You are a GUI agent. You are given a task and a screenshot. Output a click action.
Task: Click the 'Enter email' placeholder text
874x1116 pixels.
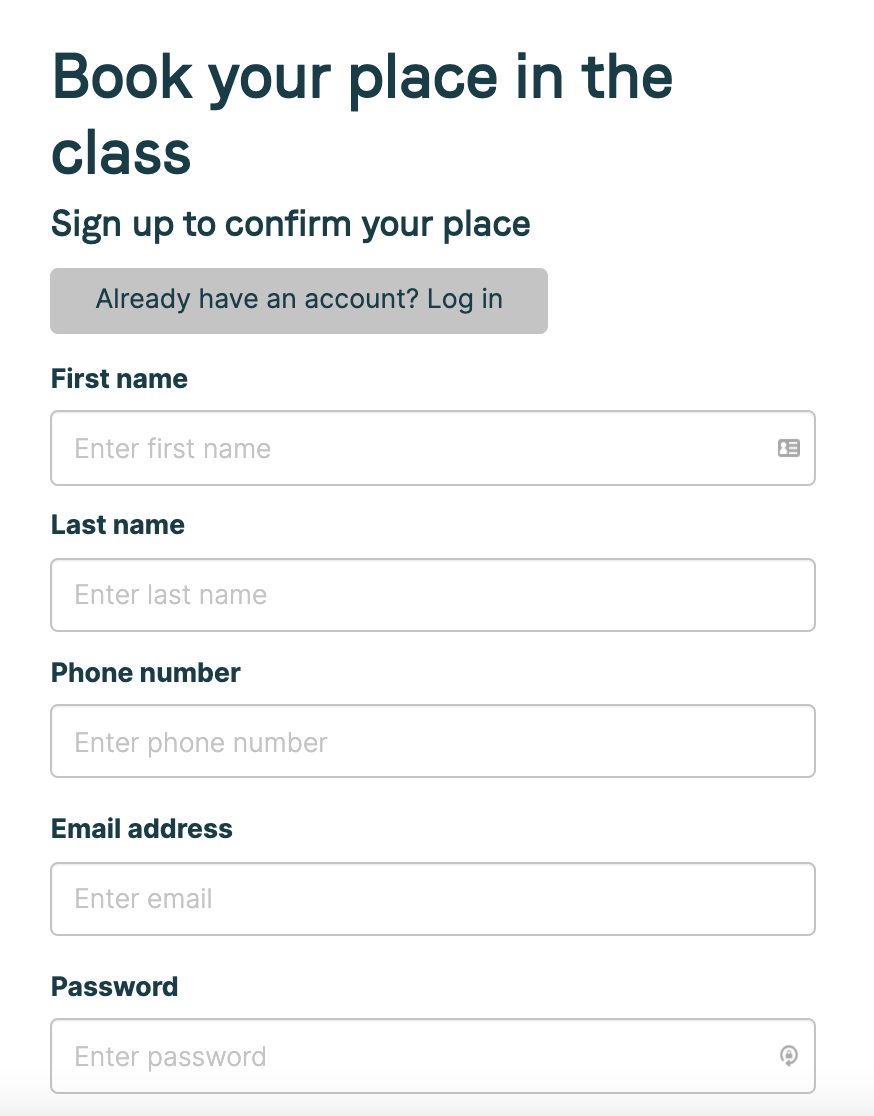coord(143,899)
